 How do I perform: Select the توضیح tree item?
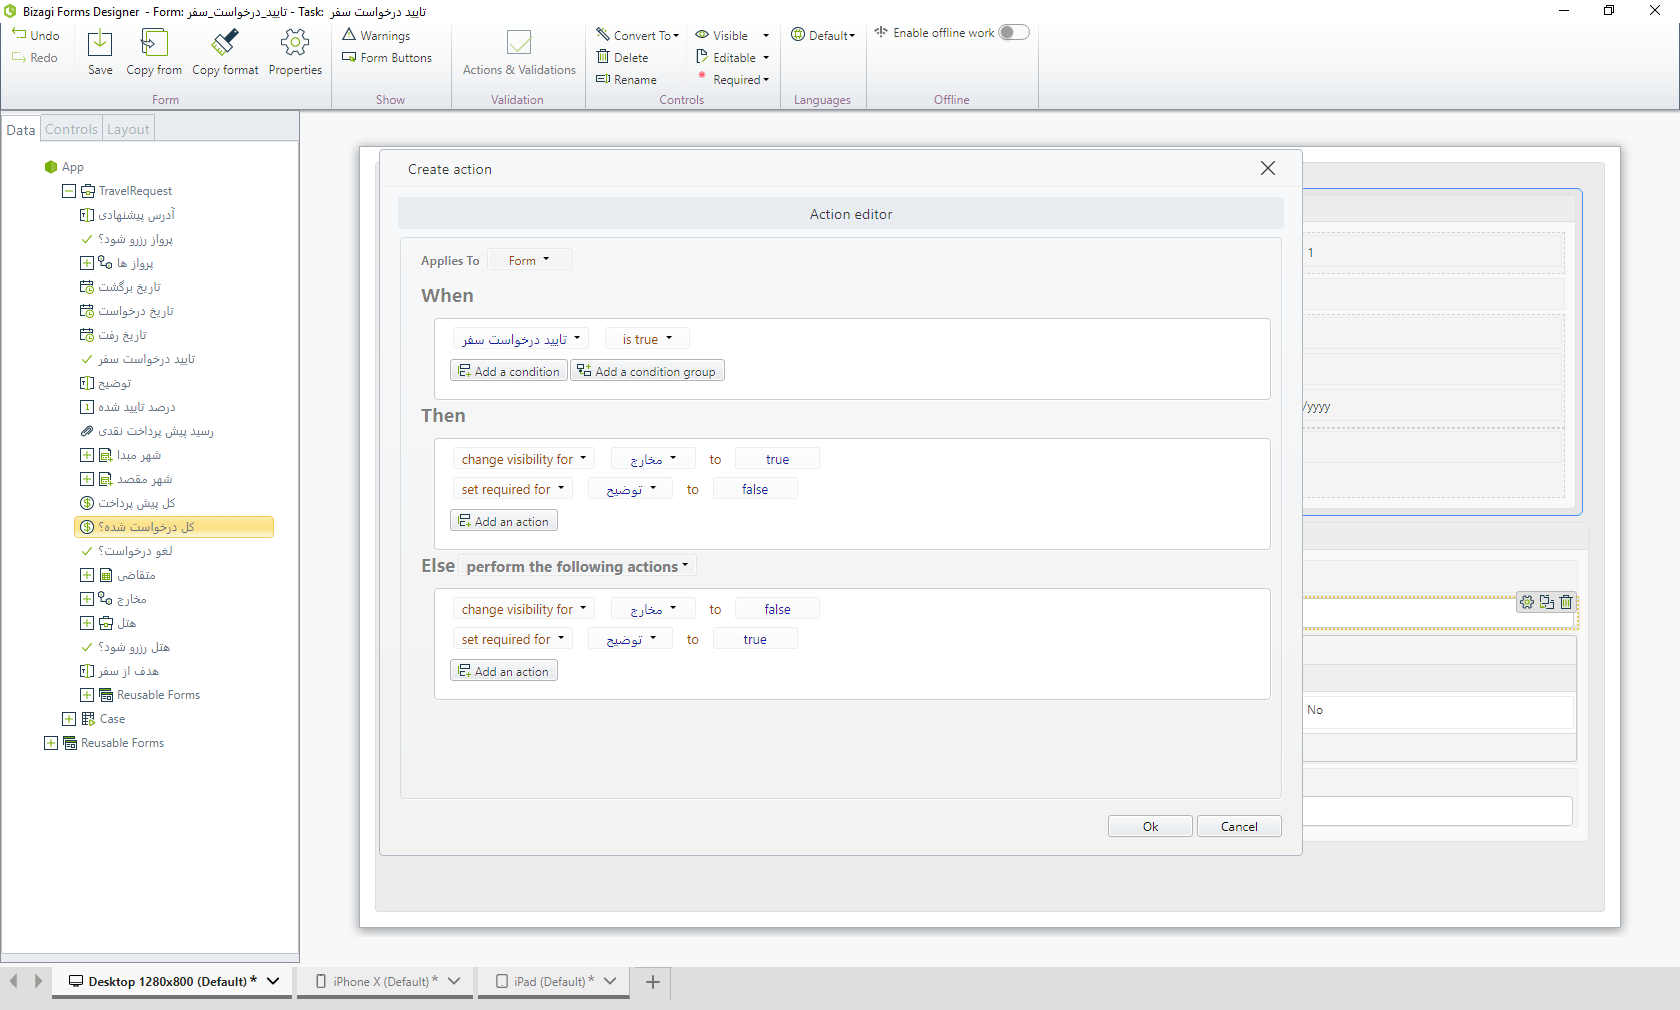point(106,383)
